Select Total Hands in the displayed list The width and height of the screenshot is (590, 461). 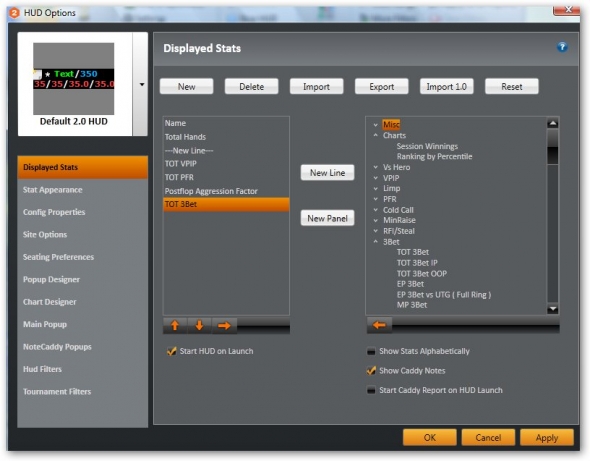[226, 137]
